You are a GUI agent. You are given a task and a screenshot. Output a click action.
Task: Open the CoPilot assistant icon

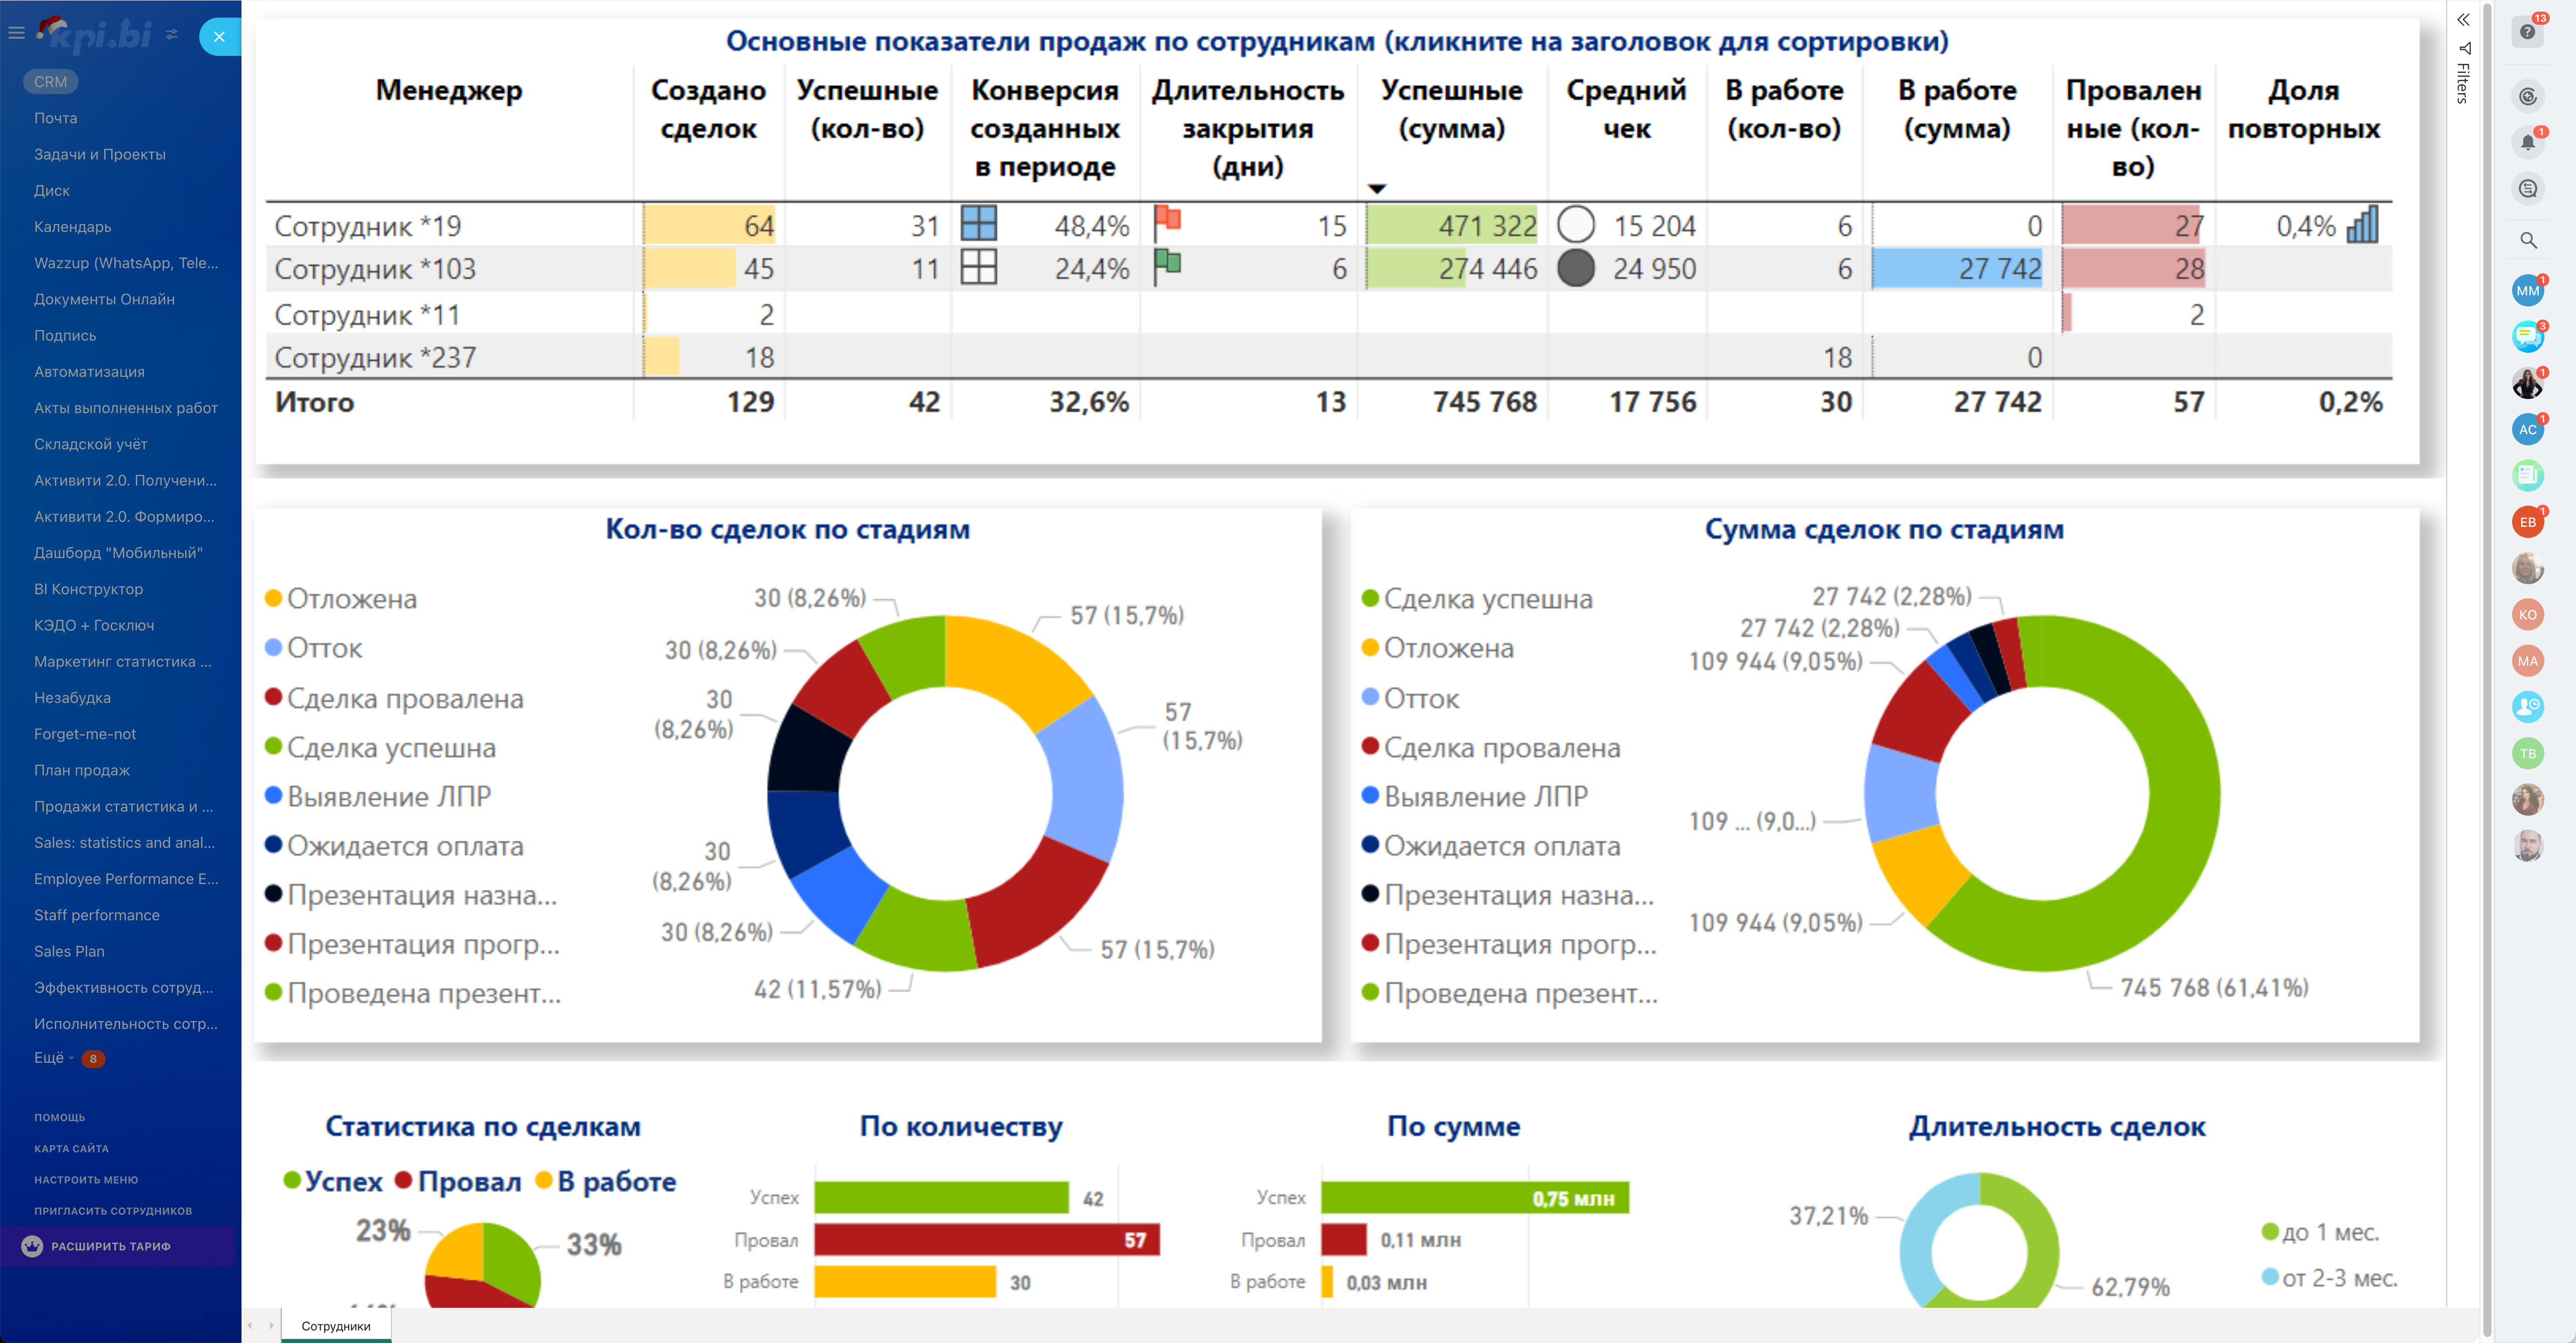coord(2527,97)
